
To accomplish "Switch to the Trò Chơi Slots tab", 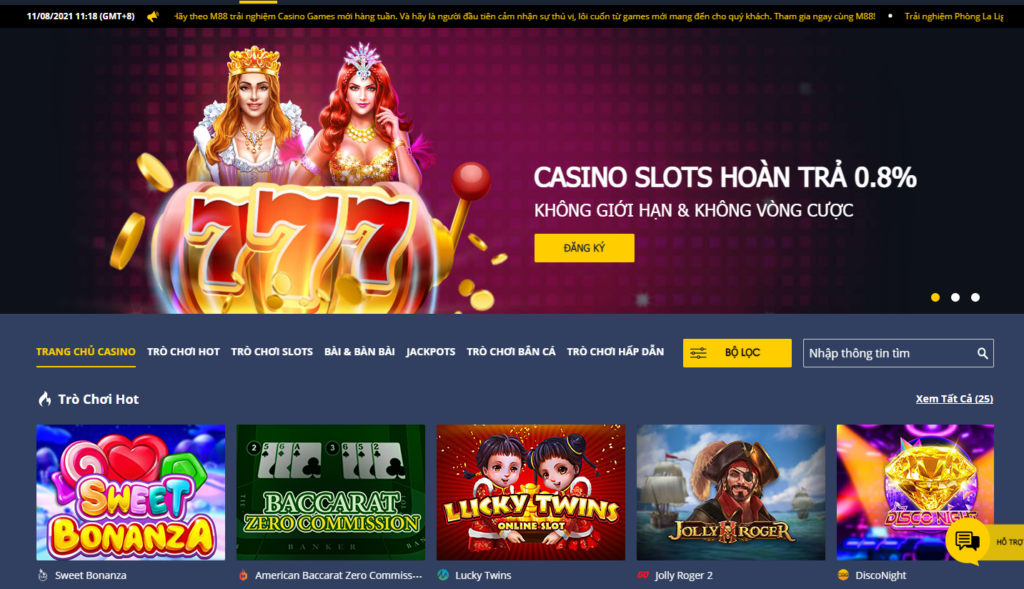I will (272, 352).
